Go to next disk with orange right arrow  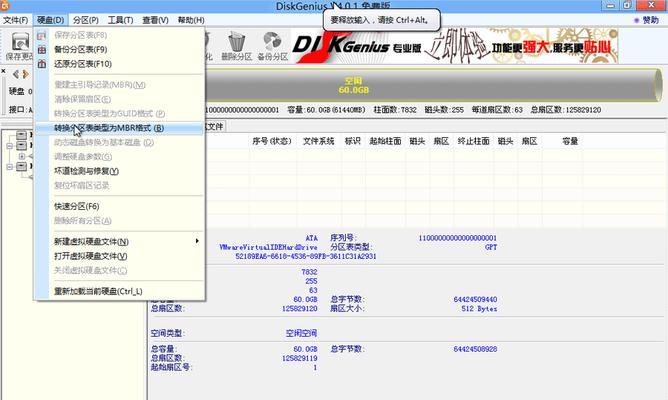pos(26,74)
